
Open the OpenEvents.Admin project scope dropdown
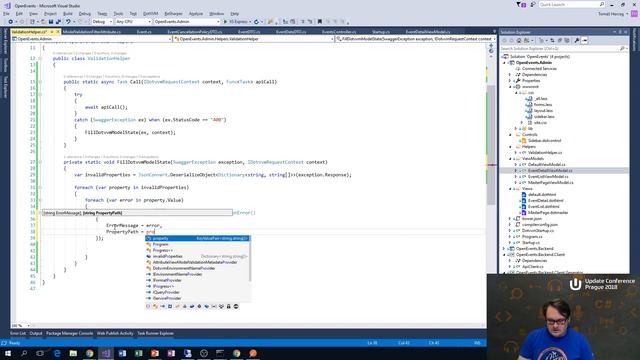coord(92,39)
